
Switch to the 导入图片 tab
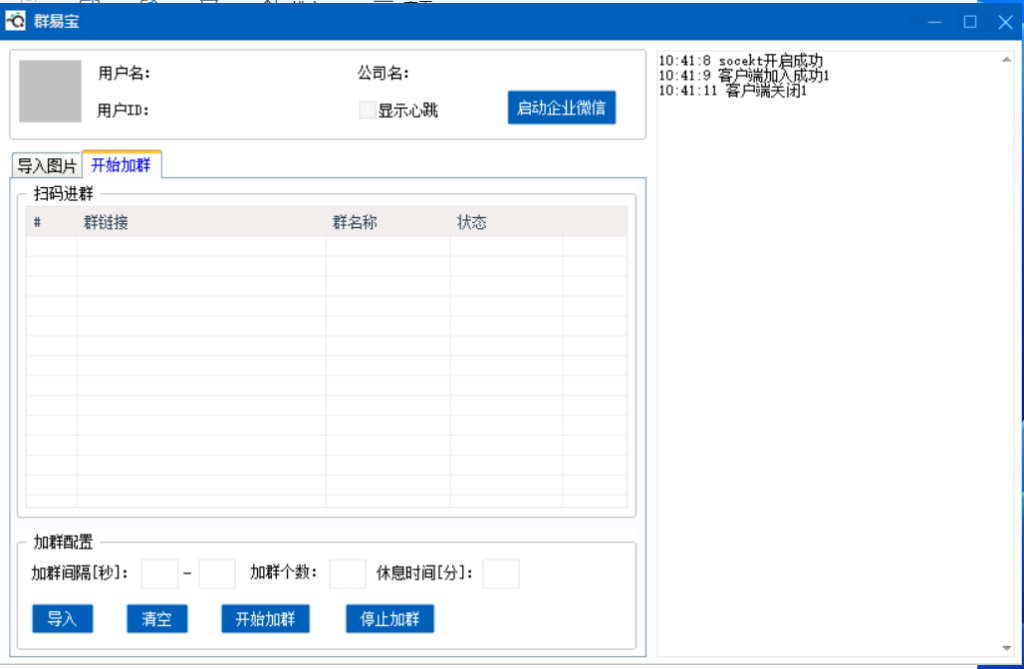click(47, 166)
